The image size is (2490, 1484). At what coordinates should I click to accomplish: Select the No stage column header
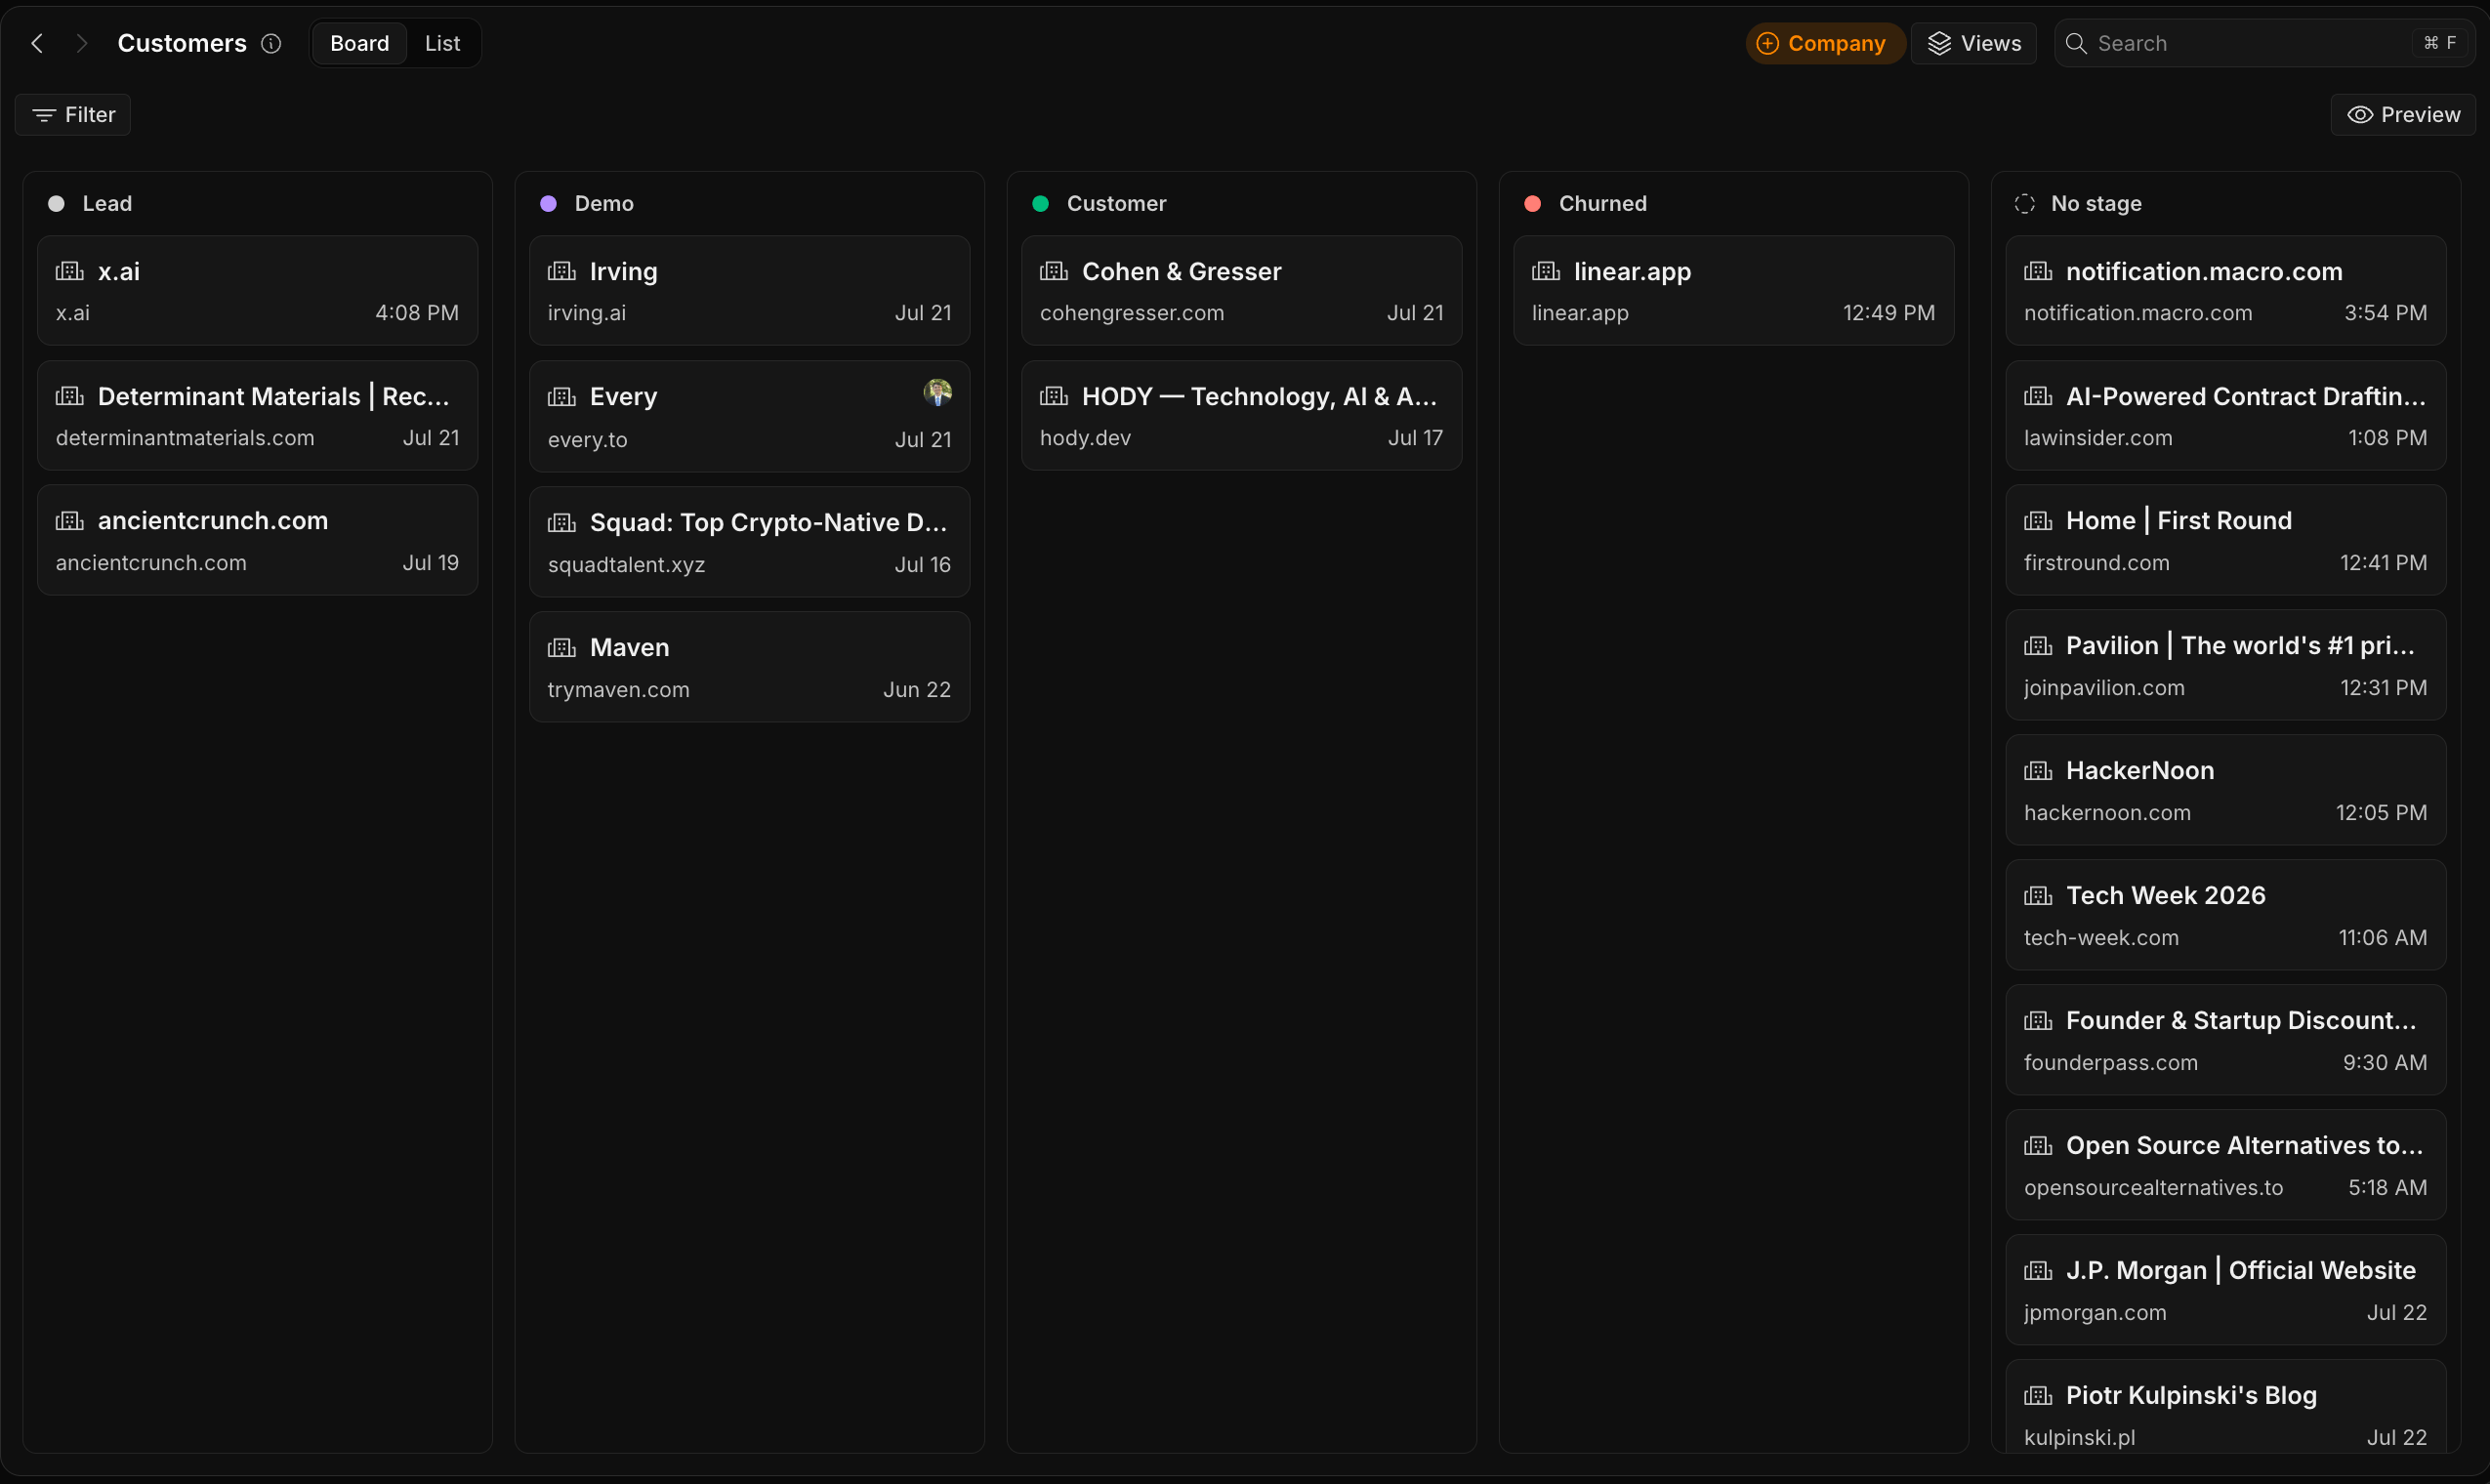pos(2096,204)
